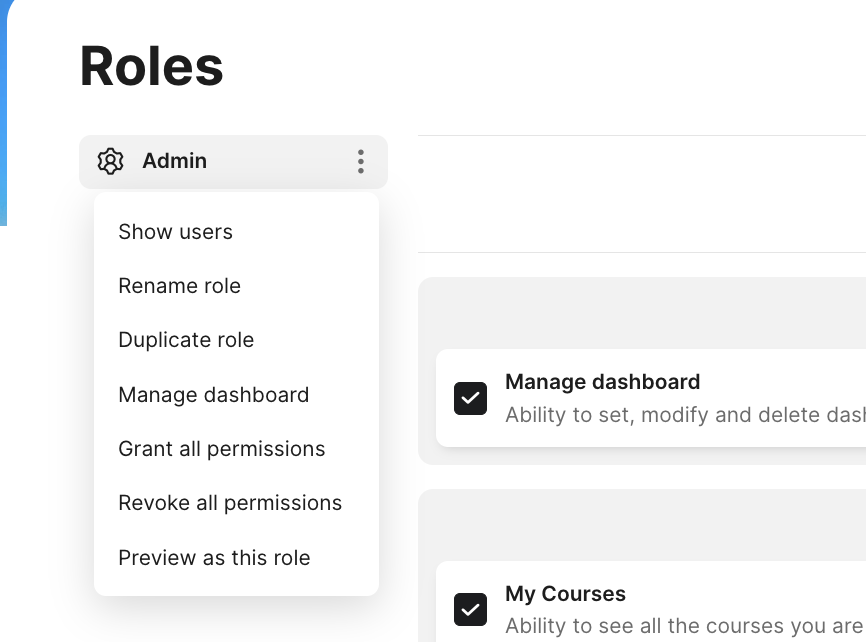Click the bold My Courses permission title
The image size is (866, 642).
(565, 594)
